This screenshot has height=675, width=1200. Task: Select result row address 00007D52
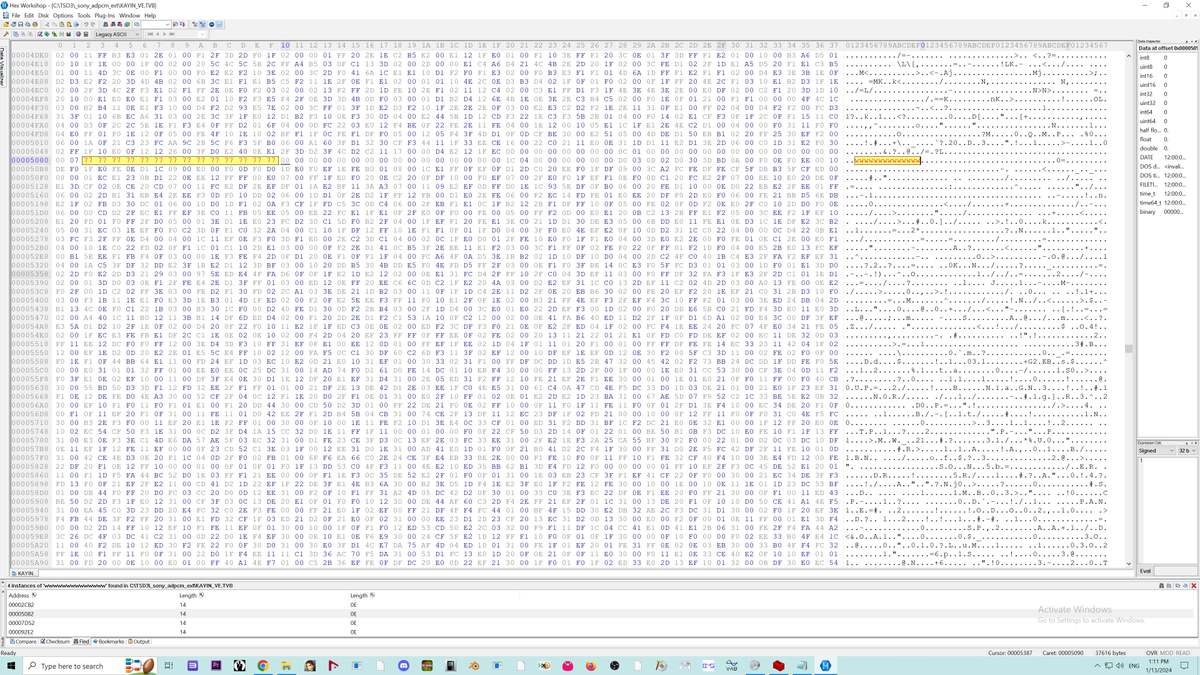point(22,623)
